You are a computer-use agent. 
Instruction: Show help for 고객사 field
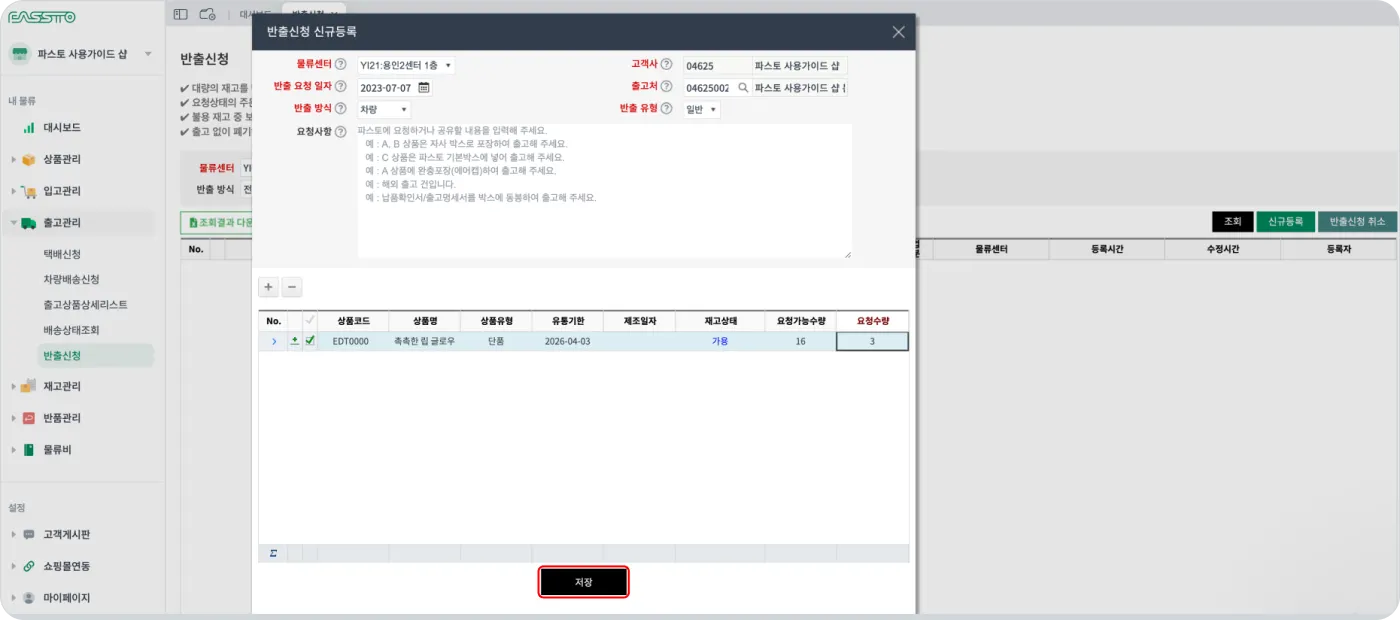[x=667, y=65]
